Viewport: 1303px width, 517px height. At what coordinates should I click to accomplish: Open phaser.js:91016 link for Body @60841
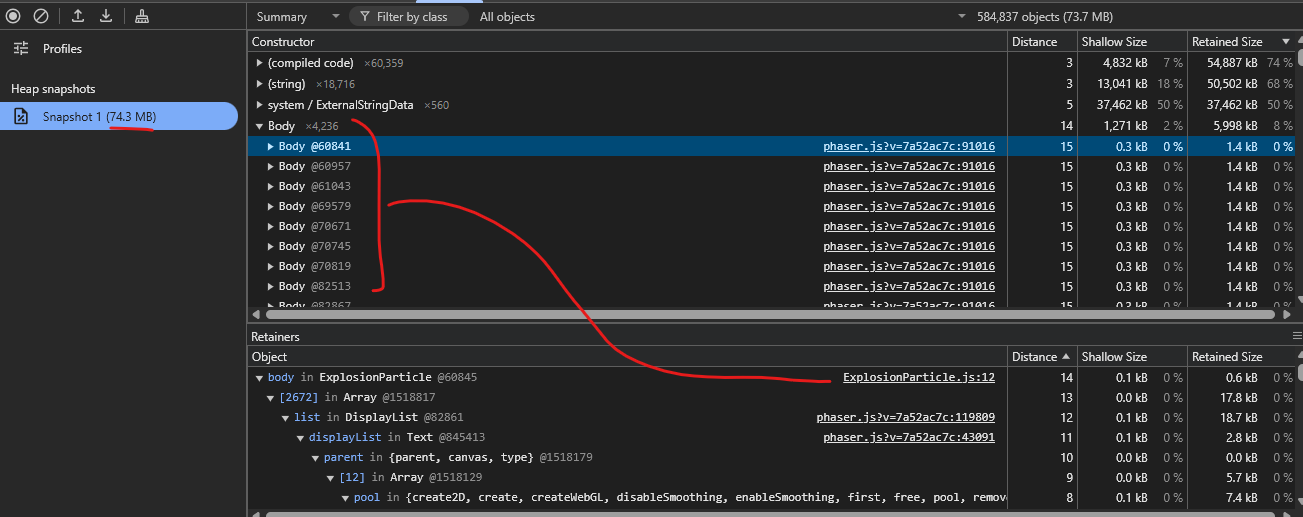pyautogui.click(x=909, y=146)
